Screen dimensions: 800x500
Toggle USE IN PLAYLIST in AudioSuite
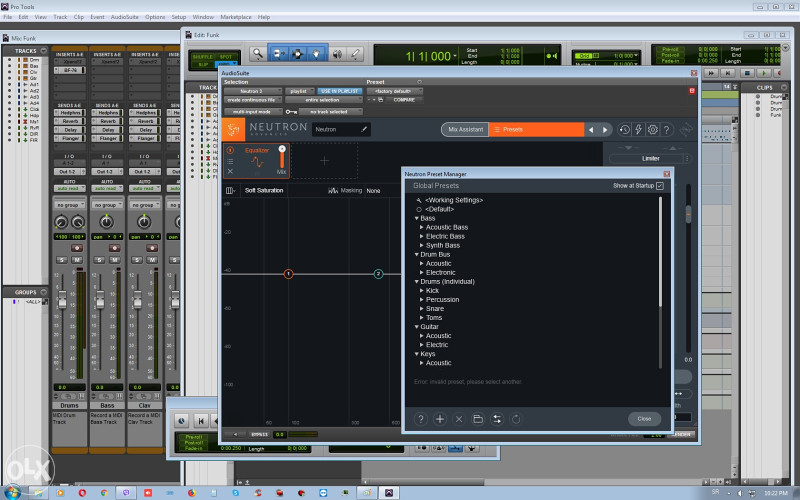click(x=340, y=91)
